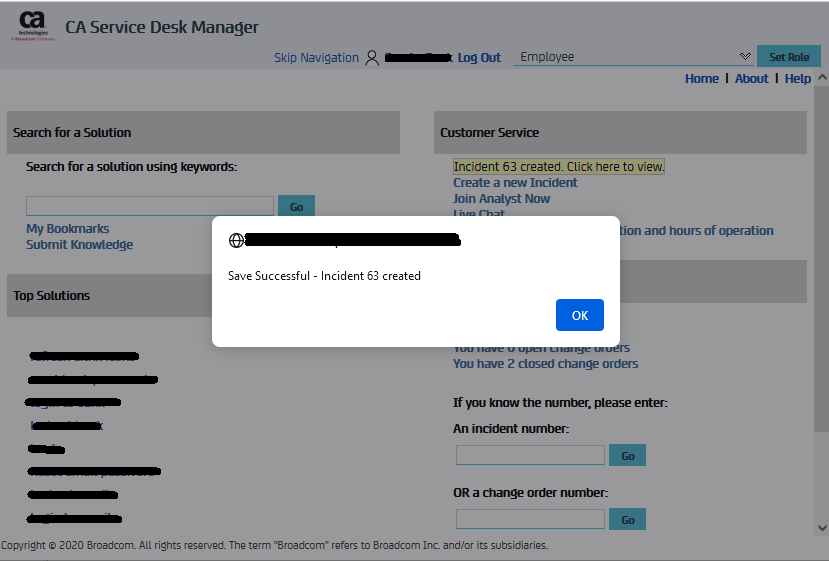Open closed change orders link
Viewport: 829px width, 561px height.
(545, 364)
